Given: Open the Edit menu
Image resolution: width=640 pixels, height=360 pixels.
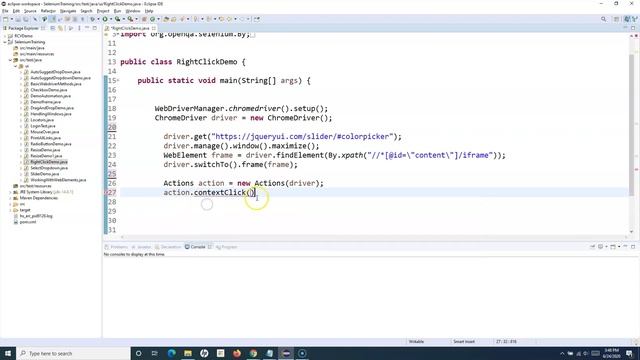Looking at the screenshot, I should pyautogui.click(x=16, y=11).
